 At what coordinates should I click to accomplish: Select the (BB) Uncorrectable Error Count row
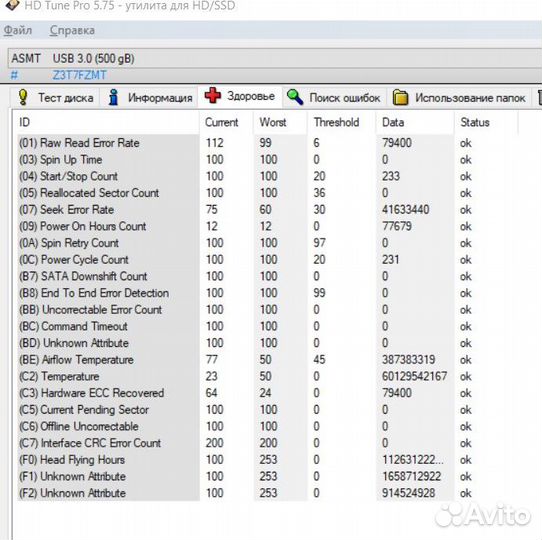click(x=268, y=310)
